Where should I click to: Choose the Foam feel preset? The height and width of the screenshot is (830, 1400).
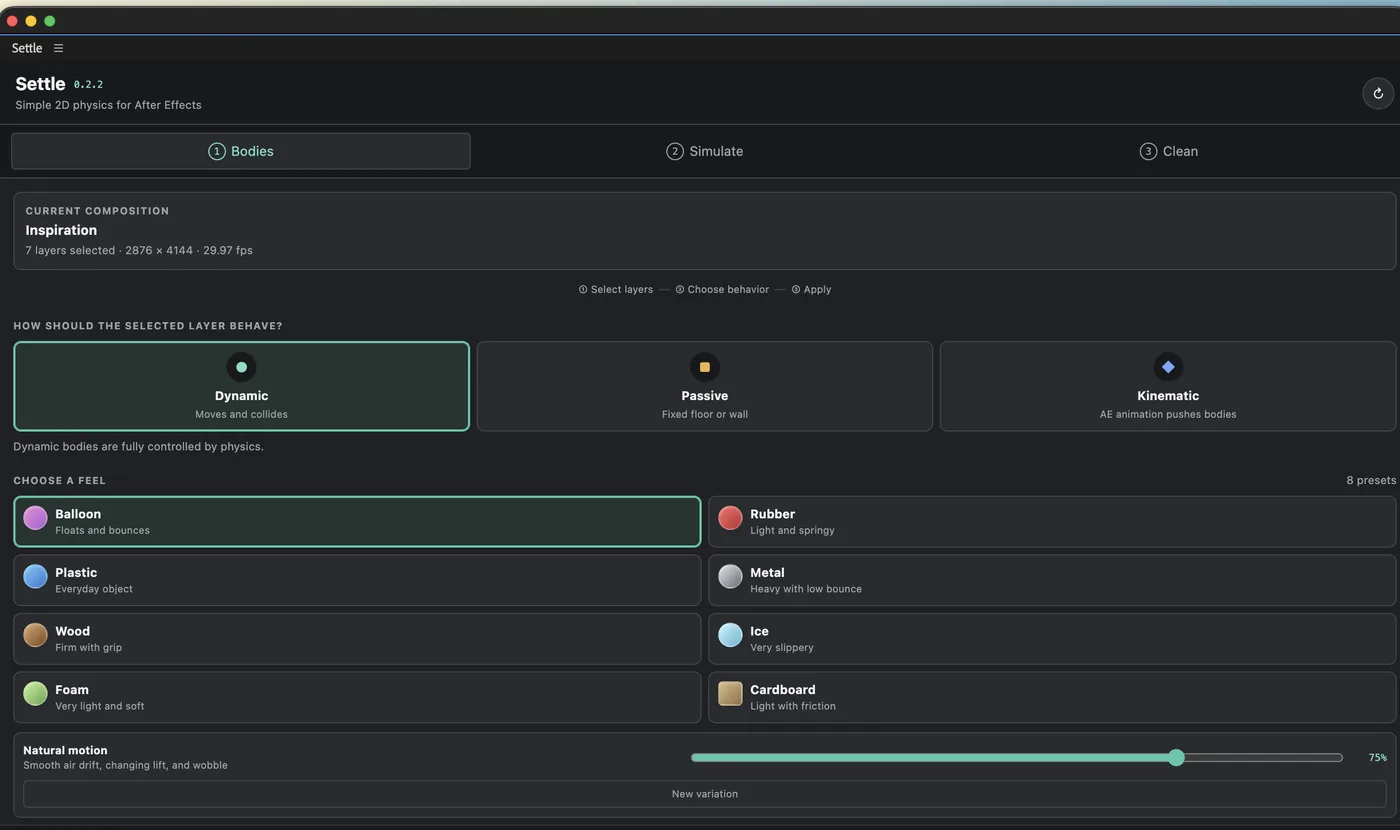(357, 697)
